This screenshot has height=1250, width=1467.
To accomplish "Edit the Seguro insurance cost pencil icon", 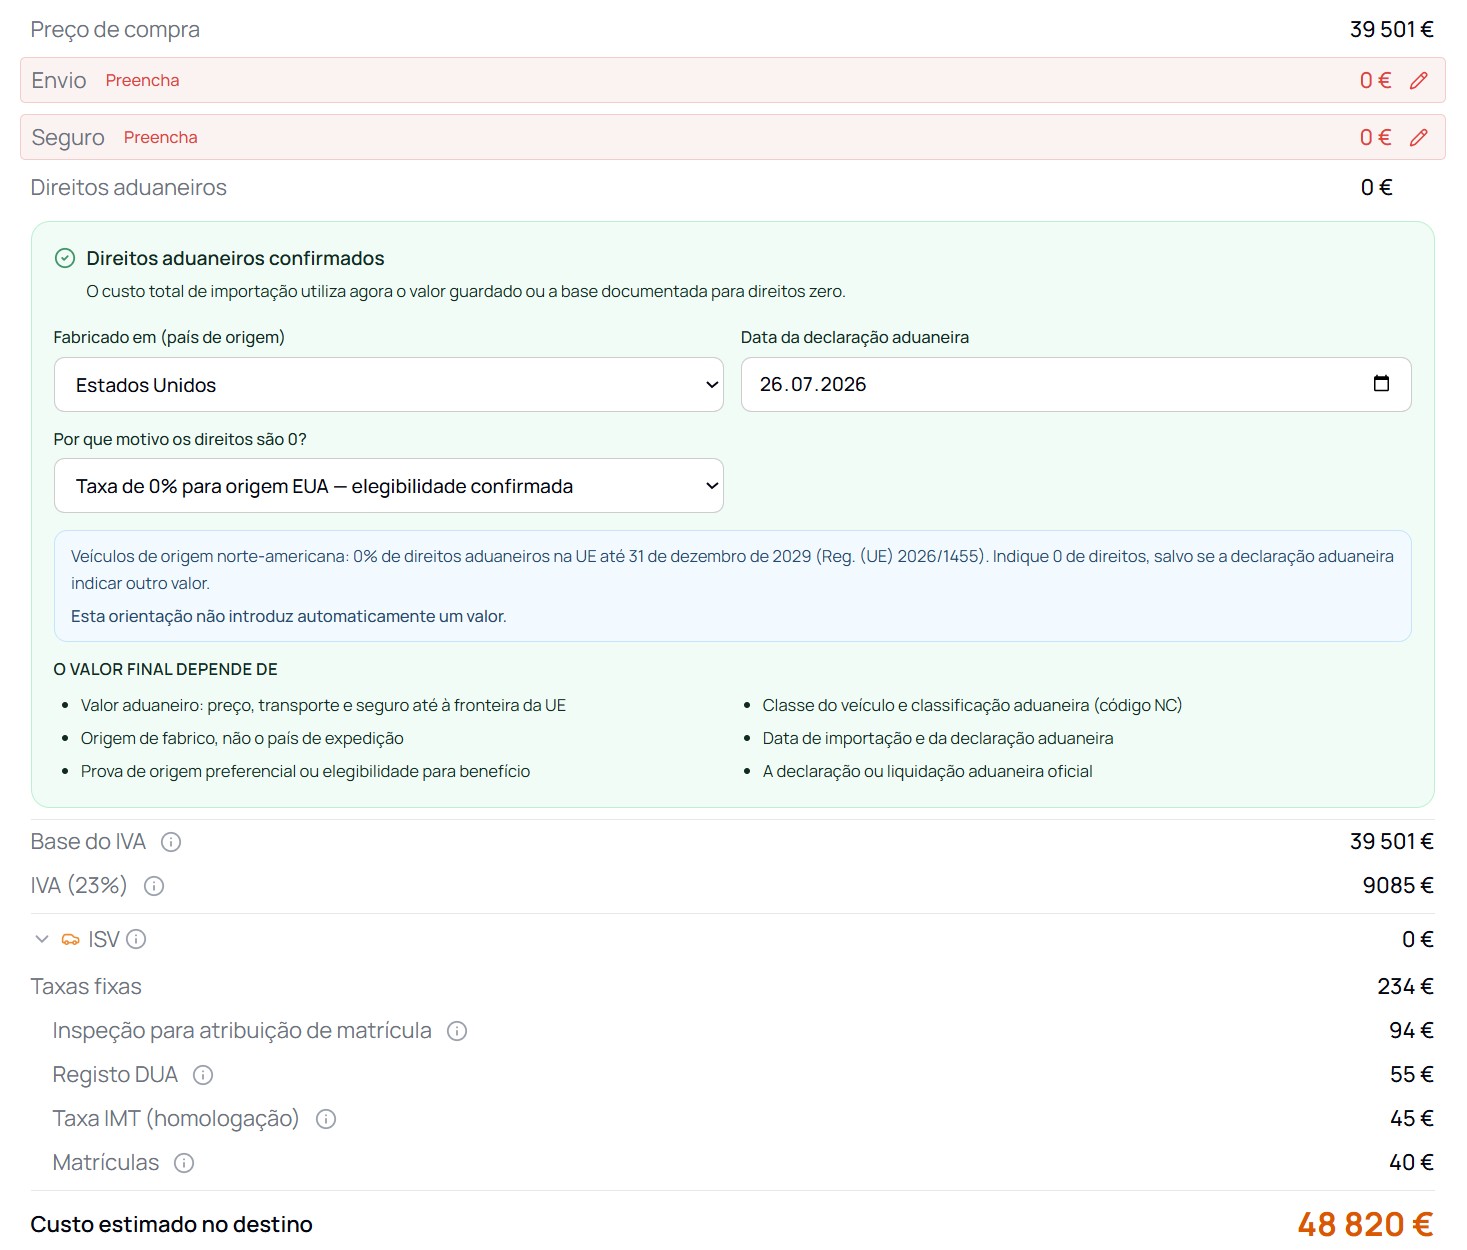I will 1418,138.
